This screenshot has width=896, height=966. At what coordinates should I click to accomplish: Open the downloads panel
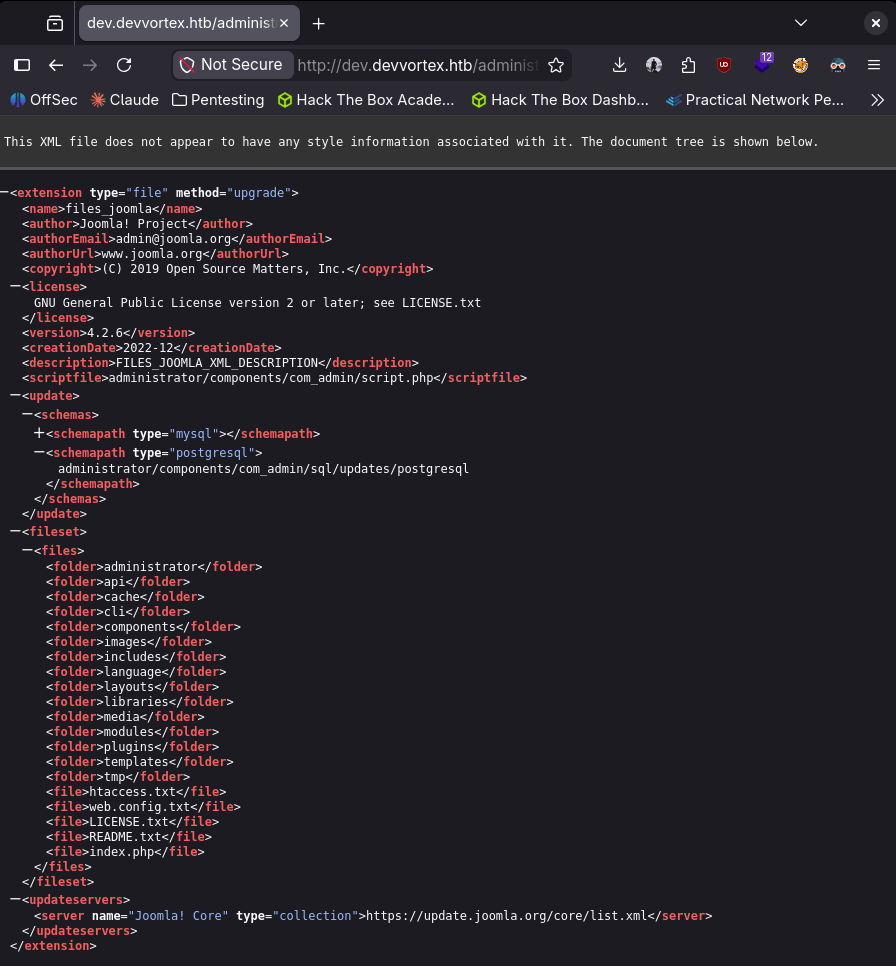(x=619, y=65)
